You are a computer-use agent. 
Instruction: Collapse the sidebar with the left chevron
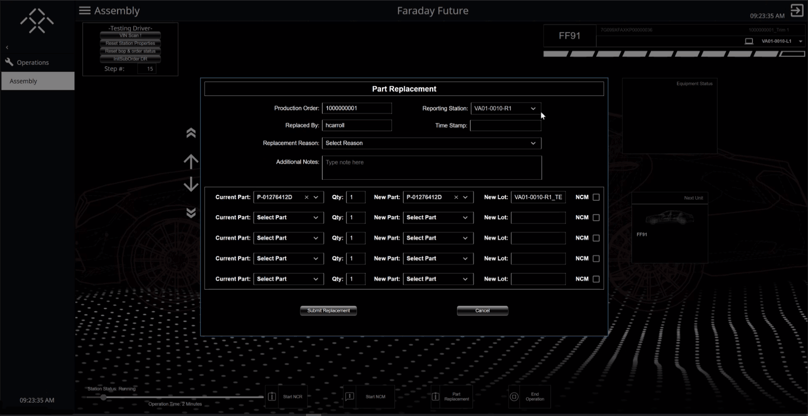tap(7, 47)
